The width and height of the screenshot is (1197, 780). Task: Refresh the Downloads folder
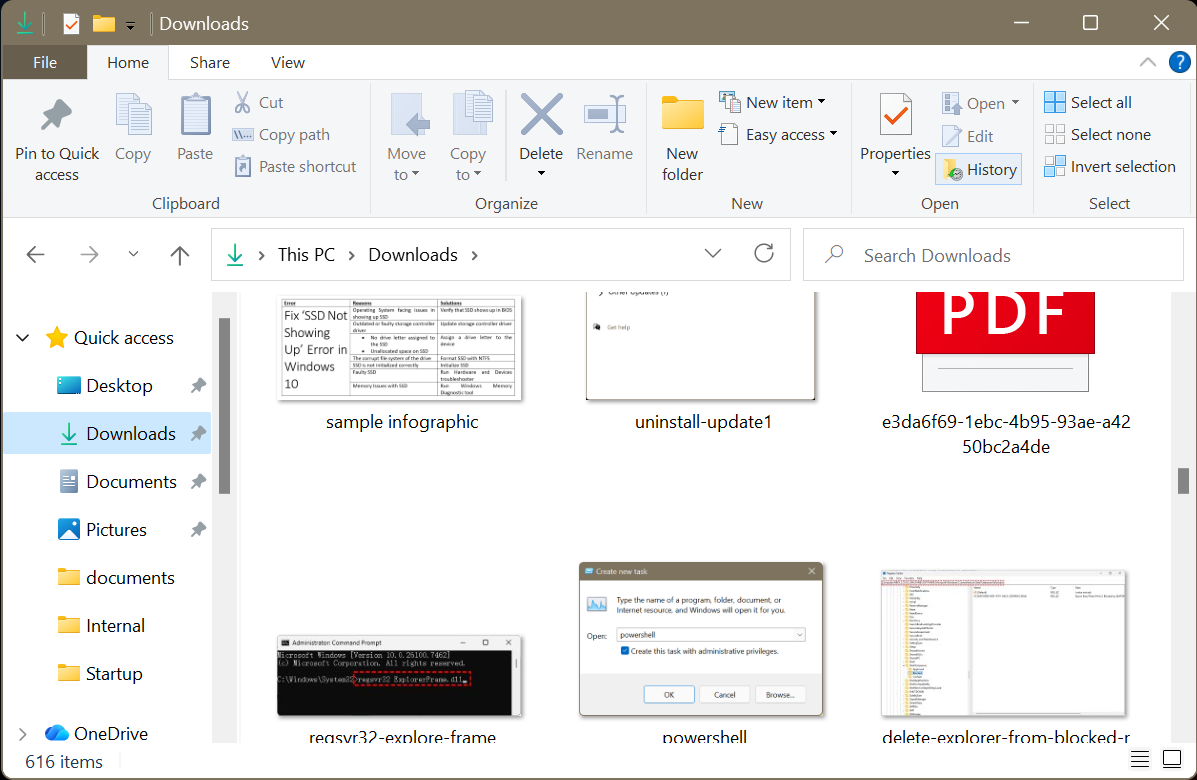pyautogui.click(x=764, y=253)
